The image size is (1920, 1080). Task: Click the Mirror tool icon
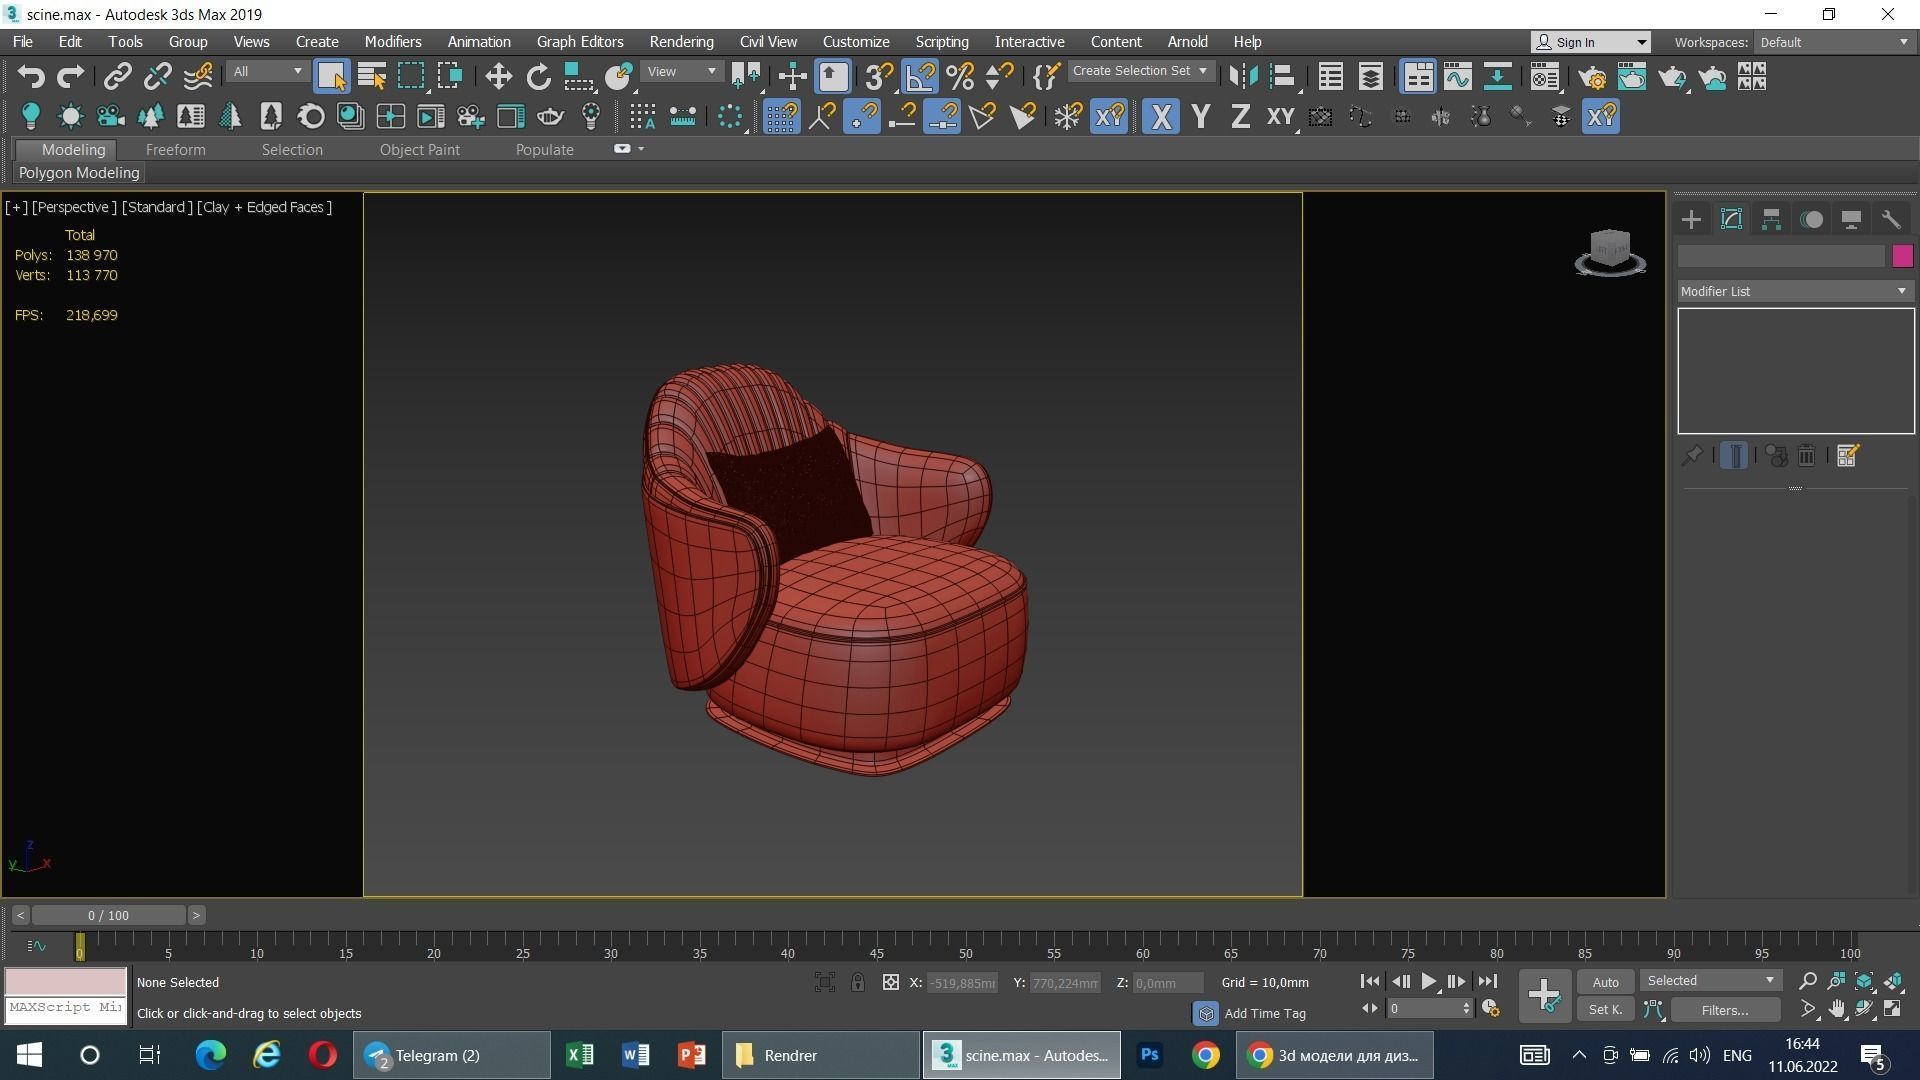[1243, 77]
